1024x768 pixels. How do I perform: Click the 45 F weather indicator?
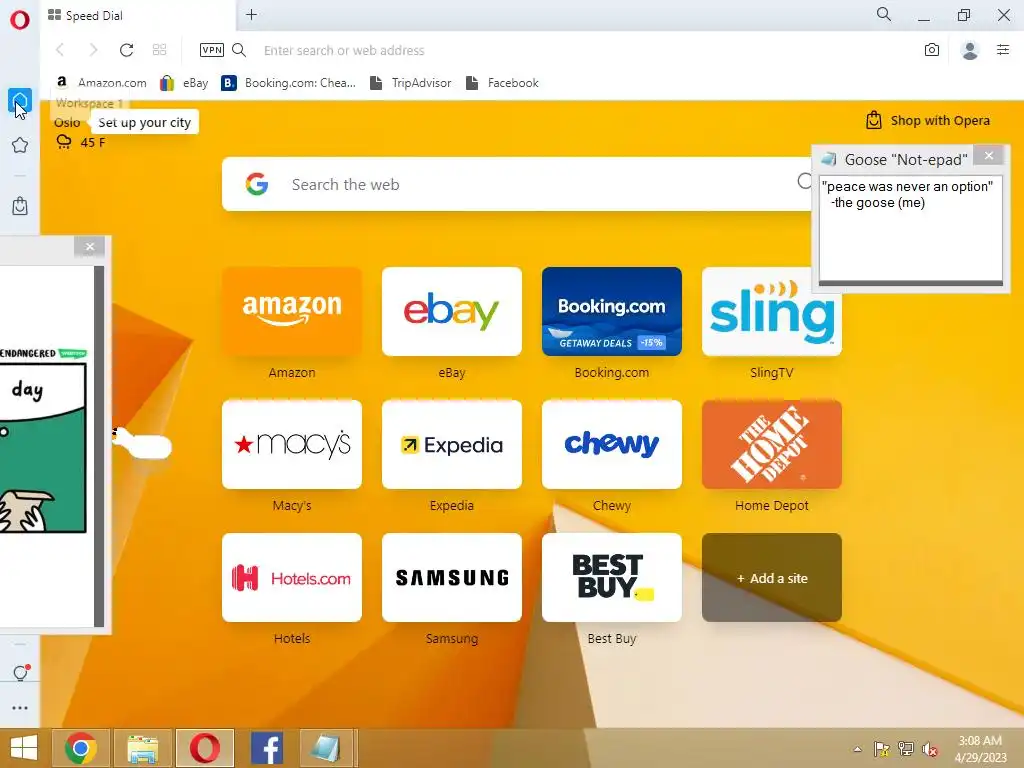(x=81, y=142)
